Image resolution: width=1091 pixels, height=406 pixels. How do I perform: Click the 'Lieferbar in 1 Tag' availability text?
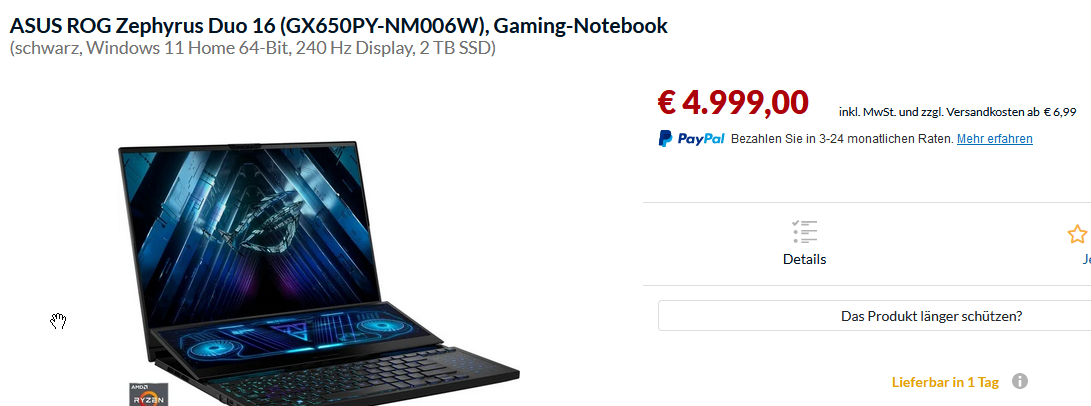pos(945,382)
